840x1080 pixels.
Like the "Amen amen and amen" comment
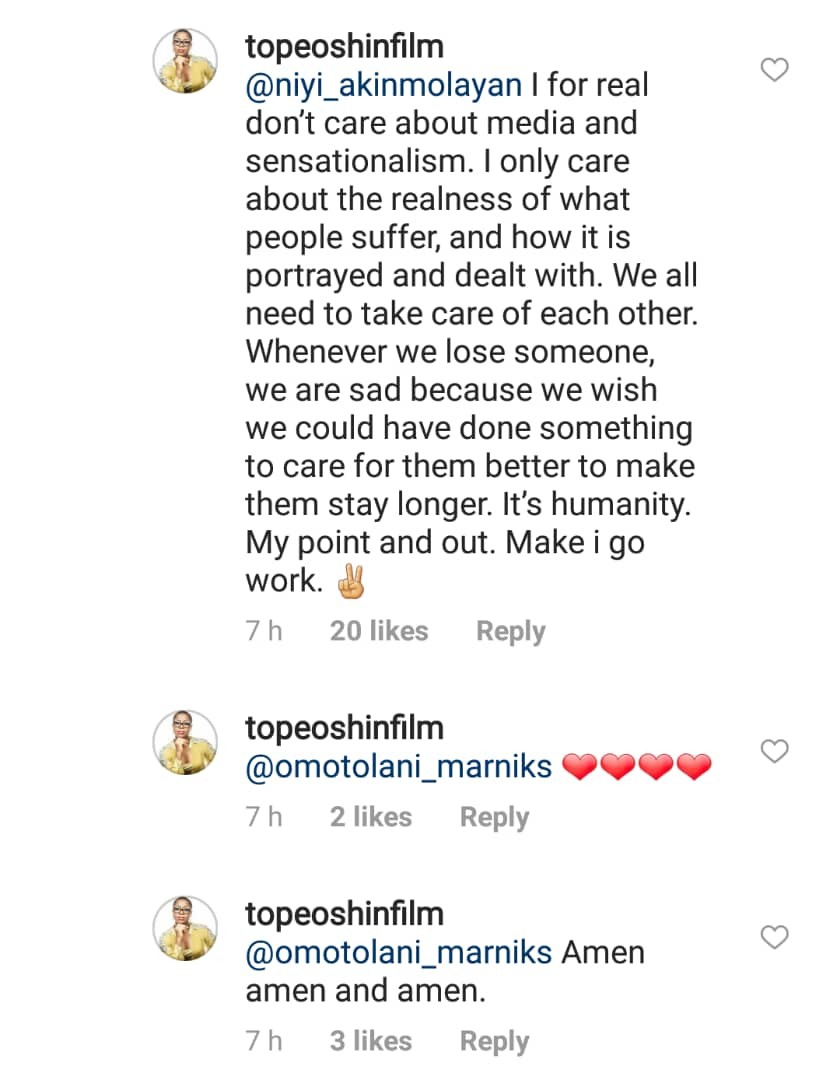coord(775,937)
